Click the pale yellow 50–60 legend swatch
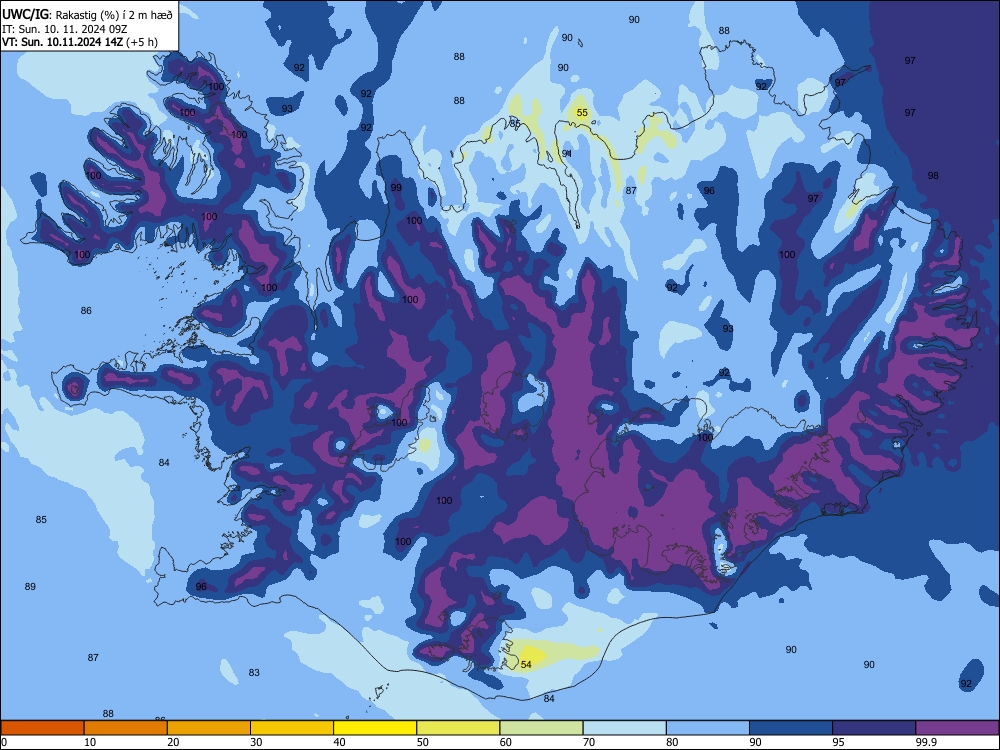 tap(458, 728)
